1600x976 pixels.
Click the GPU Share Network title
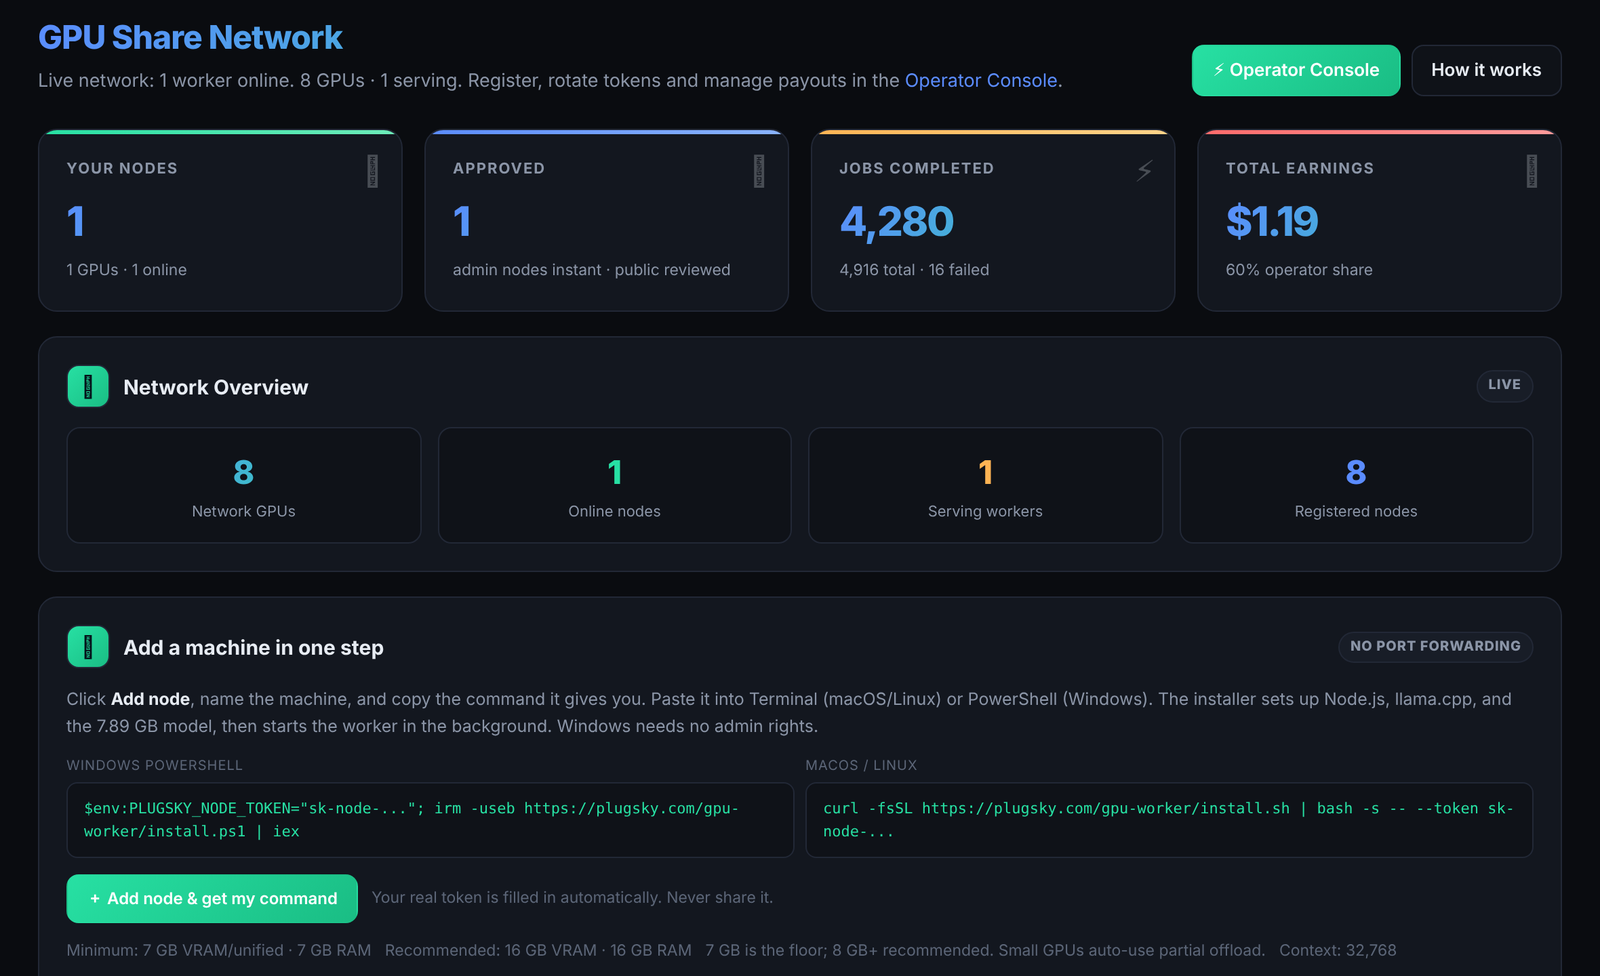tap(190, 38)
